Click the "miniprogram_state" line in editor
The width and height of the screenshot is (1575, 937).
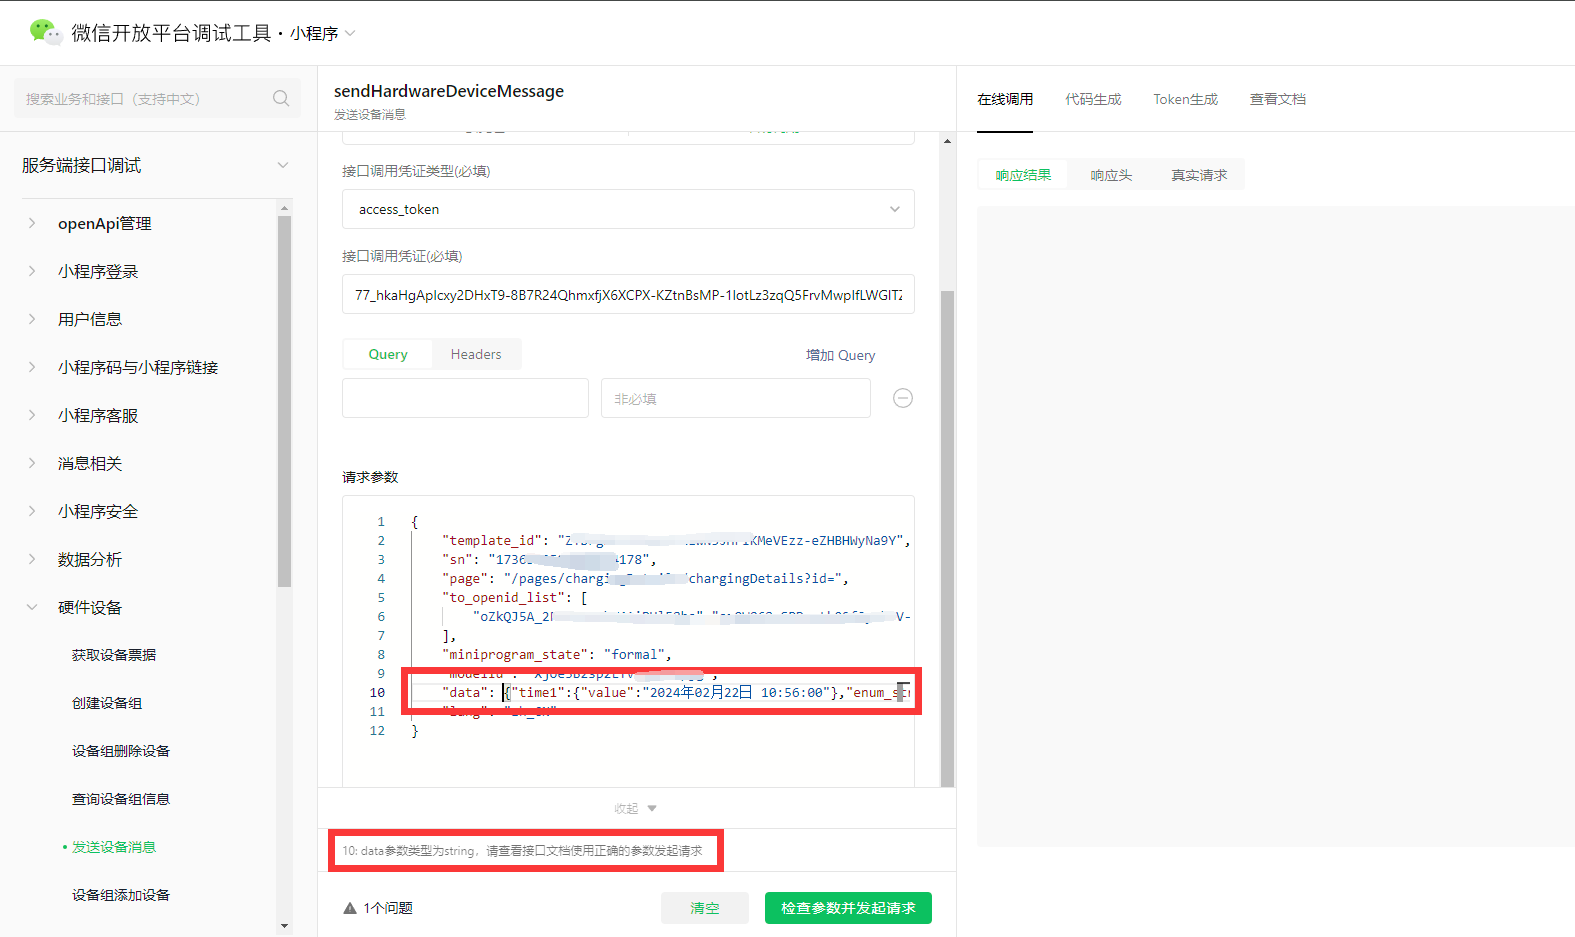coord(557,654)
